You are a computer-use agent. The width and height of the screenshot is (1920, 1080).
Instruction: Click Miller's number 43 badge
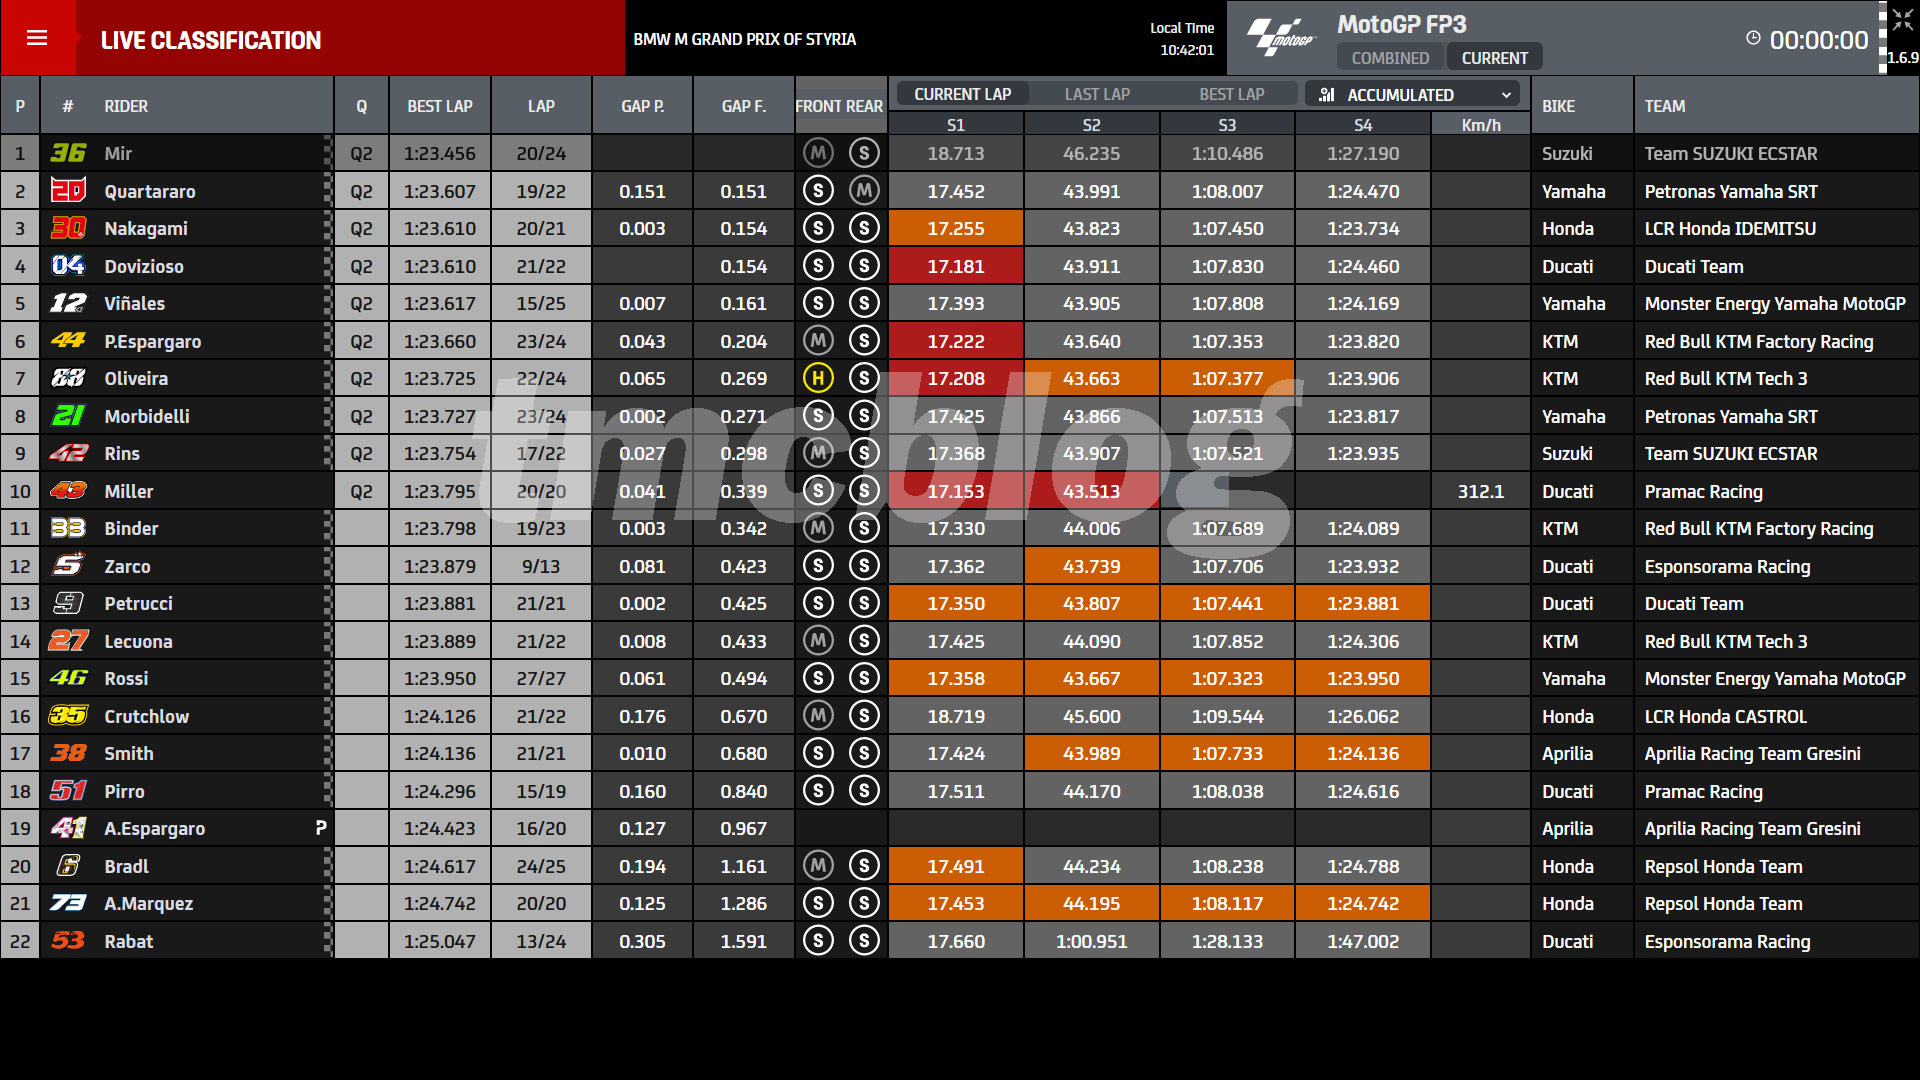coord(68,491)
